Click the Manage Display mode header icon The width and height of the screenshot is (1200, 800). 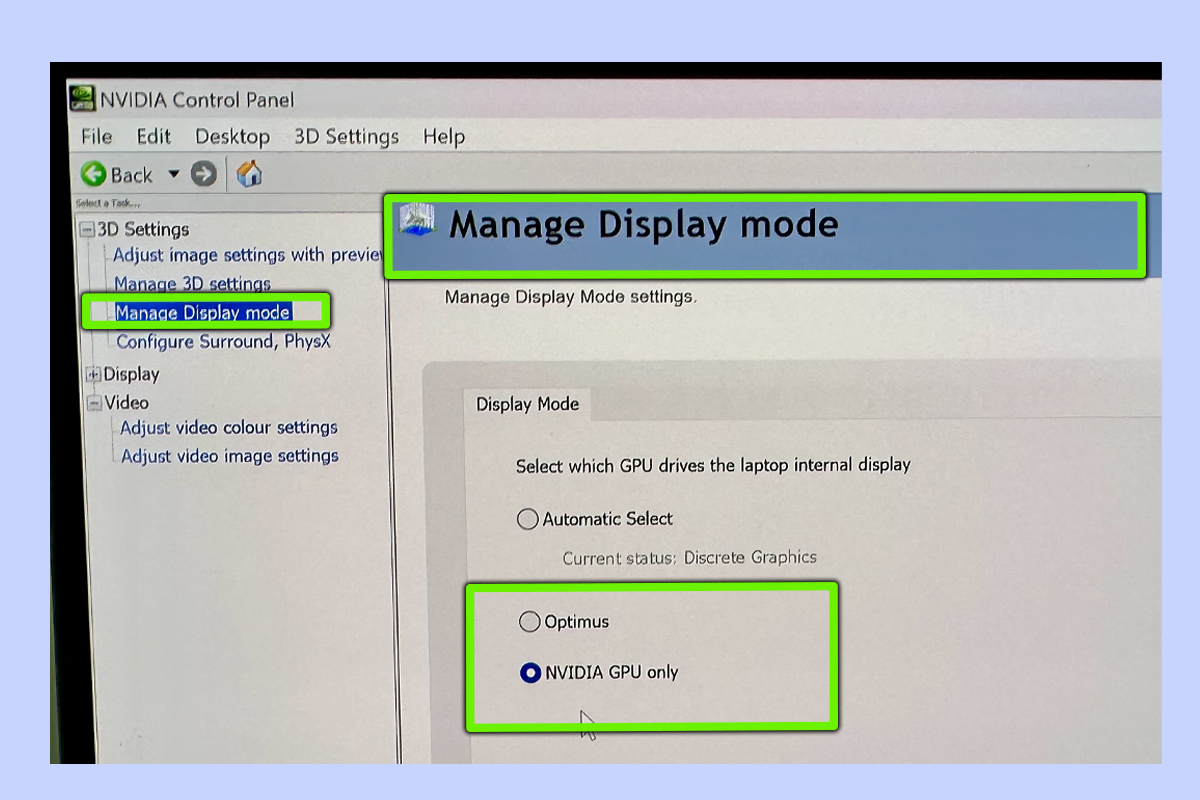click(x=417, y=220)
